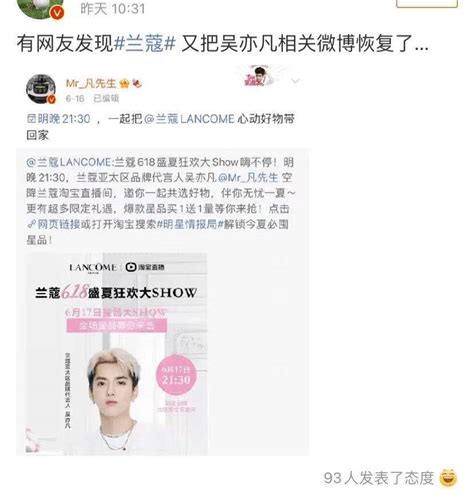Viewport: 474px width, 502px height.
Task: Follow the 网页链接 web link
Action: (53, 224)
